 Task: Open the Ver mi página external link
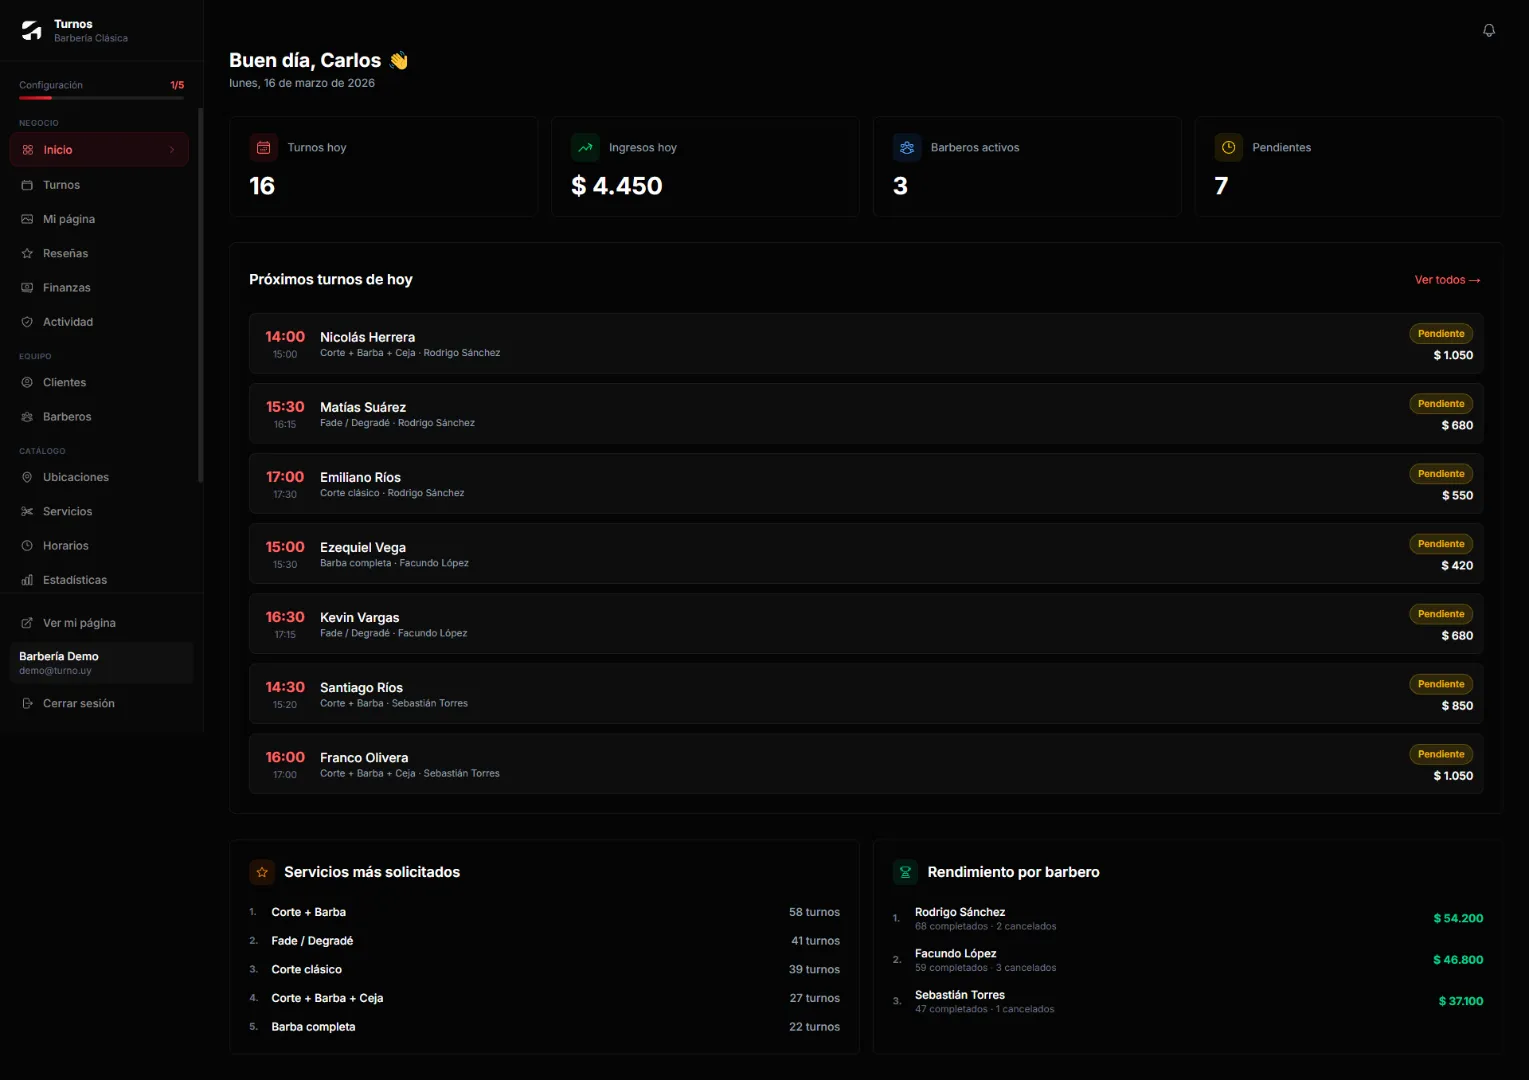pos(78,623)
